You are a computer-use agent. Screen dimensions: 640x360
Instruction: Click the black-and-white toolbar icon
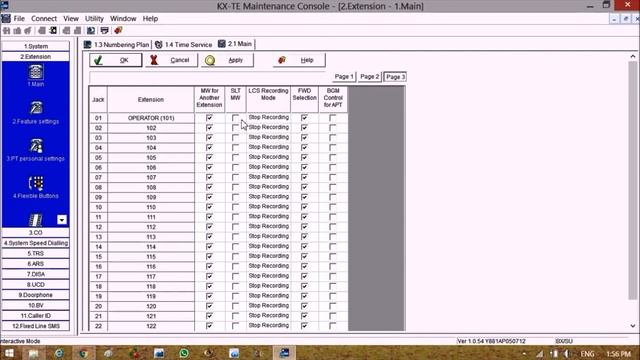click(53, 31)
